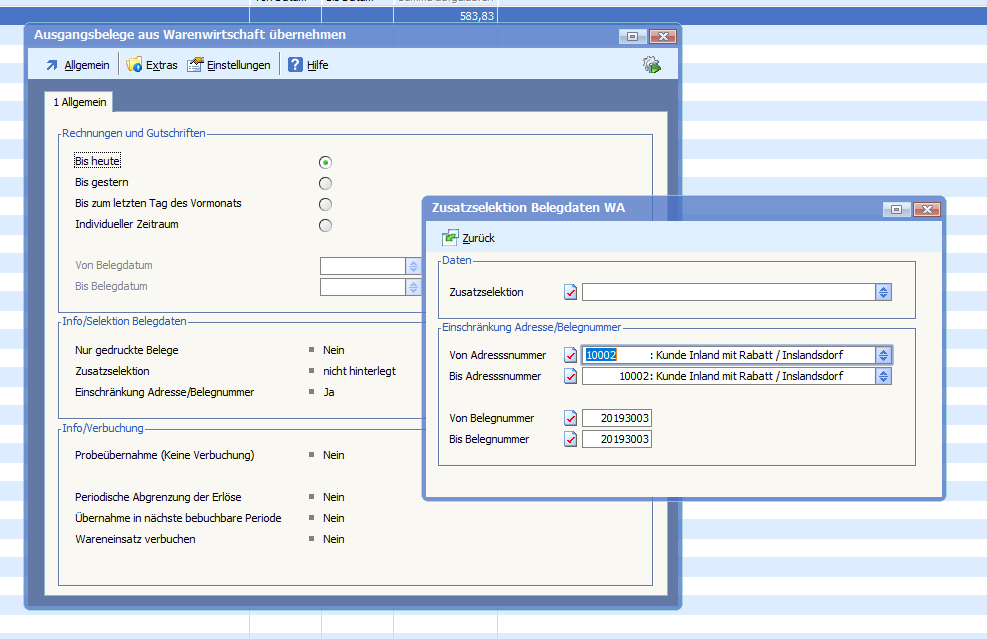This screenshot has height=639, width=987.
Task: Select the Bis gestern radio button
Action: point(325,183)
